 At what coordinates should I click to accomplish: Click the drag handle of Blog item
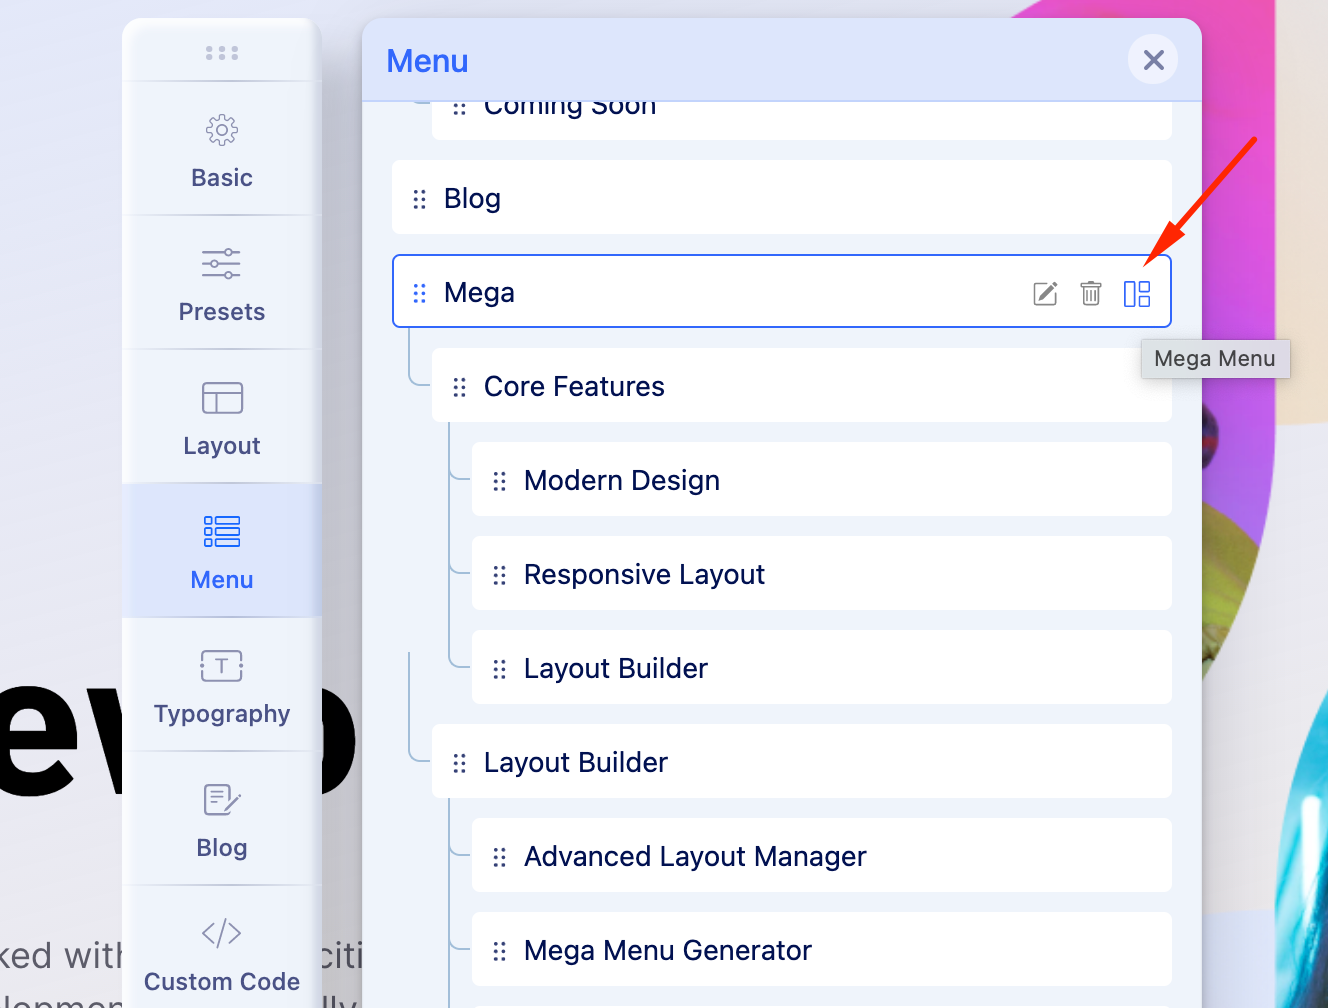pos(420,199)
